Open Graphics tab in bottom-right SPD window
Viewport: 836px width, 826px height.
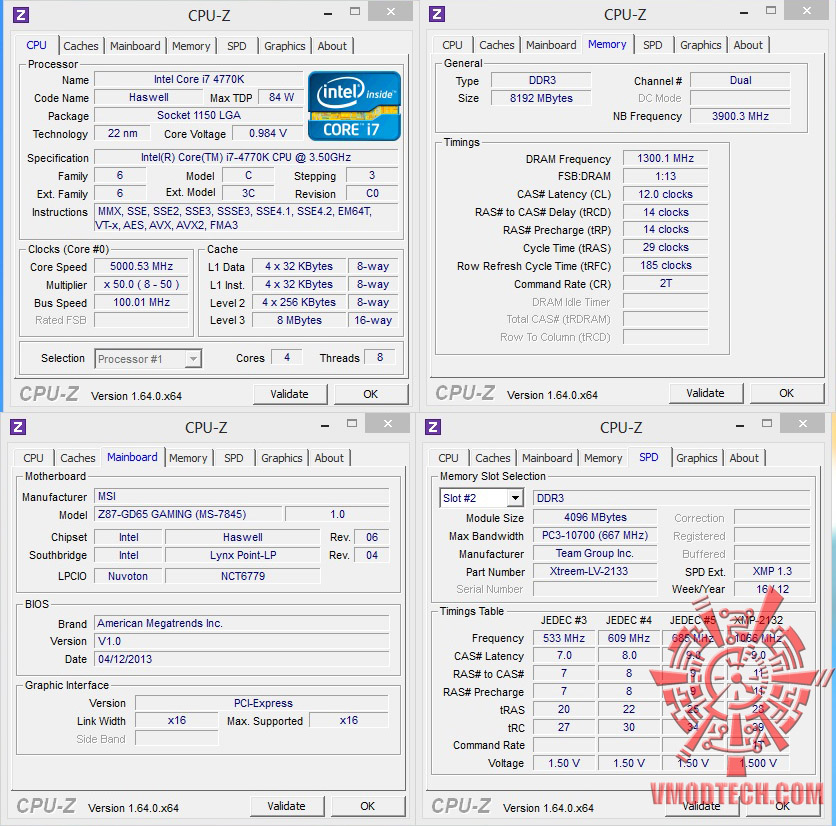click(x=697, y=458)
